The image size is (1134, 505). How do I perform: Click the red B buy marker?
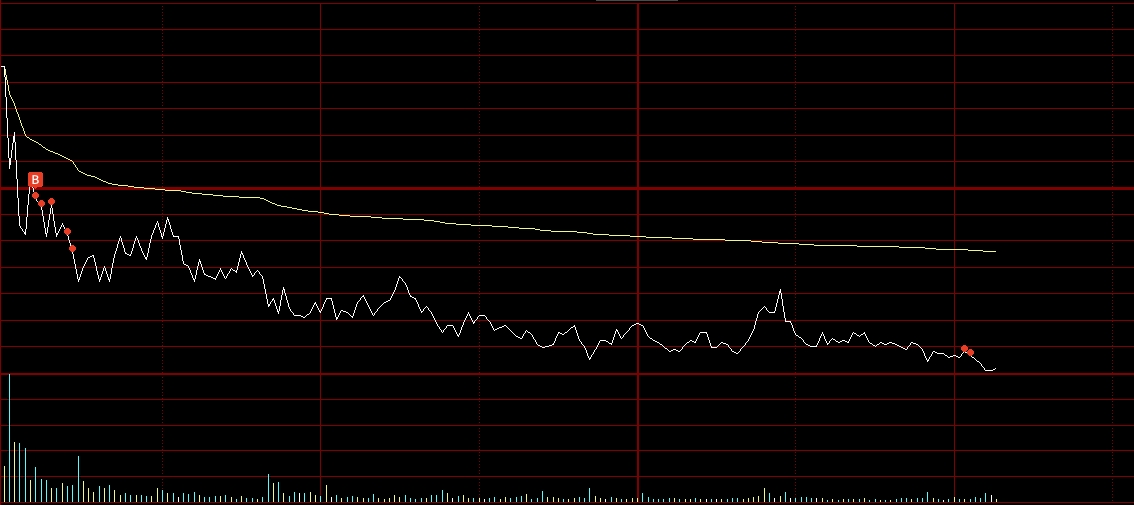coord(35,179)
